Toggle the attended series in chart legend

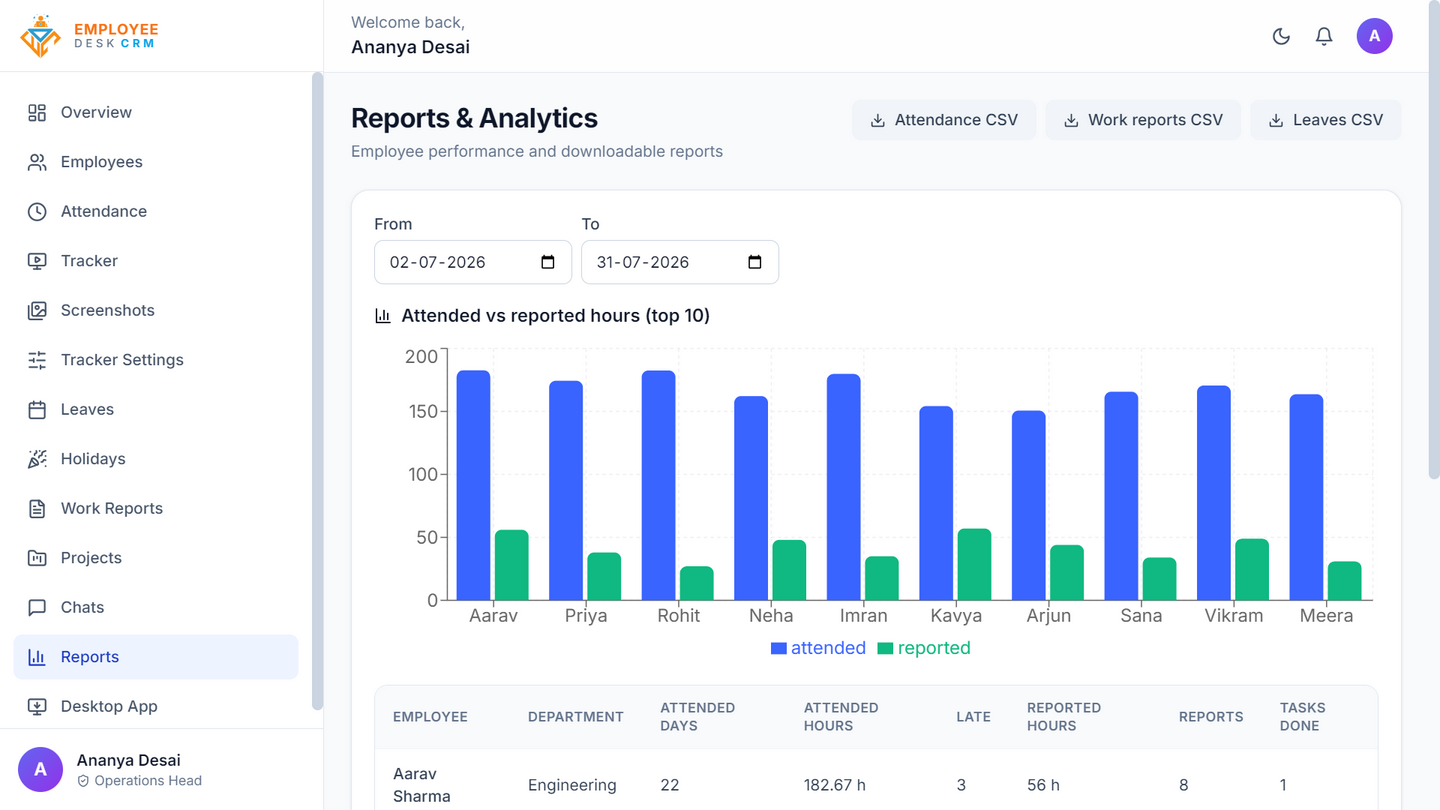point(818,648)
